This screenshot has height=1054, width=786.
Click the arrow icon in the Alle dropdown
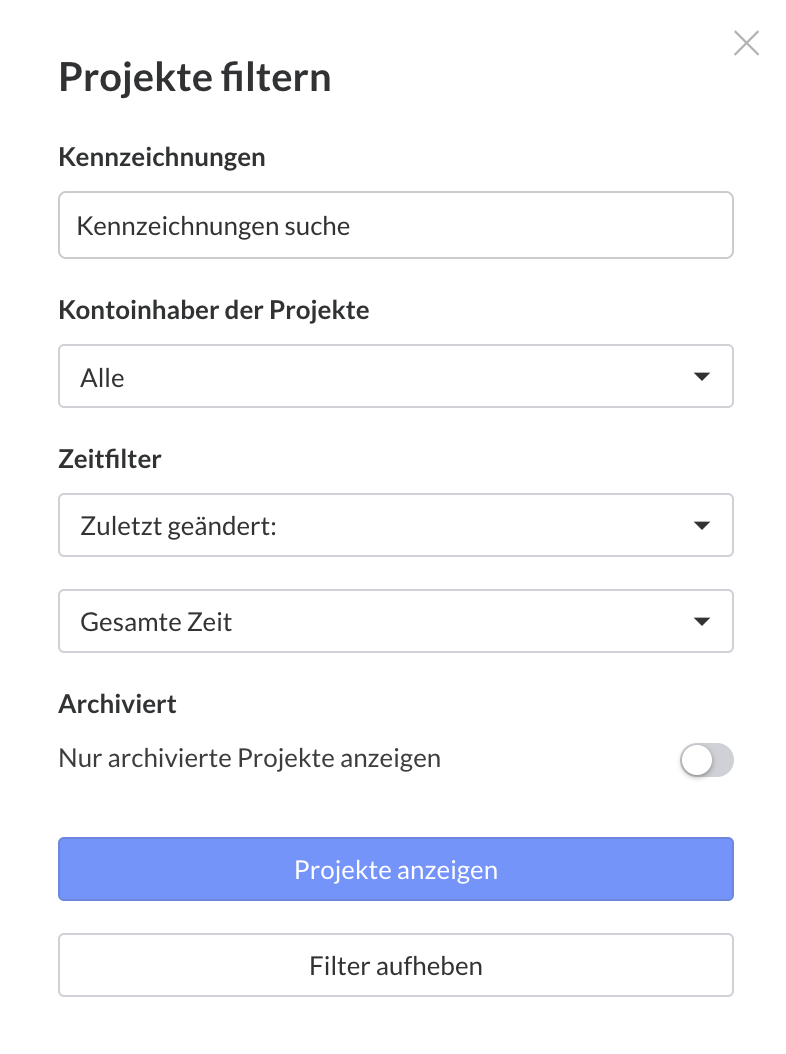702,377
